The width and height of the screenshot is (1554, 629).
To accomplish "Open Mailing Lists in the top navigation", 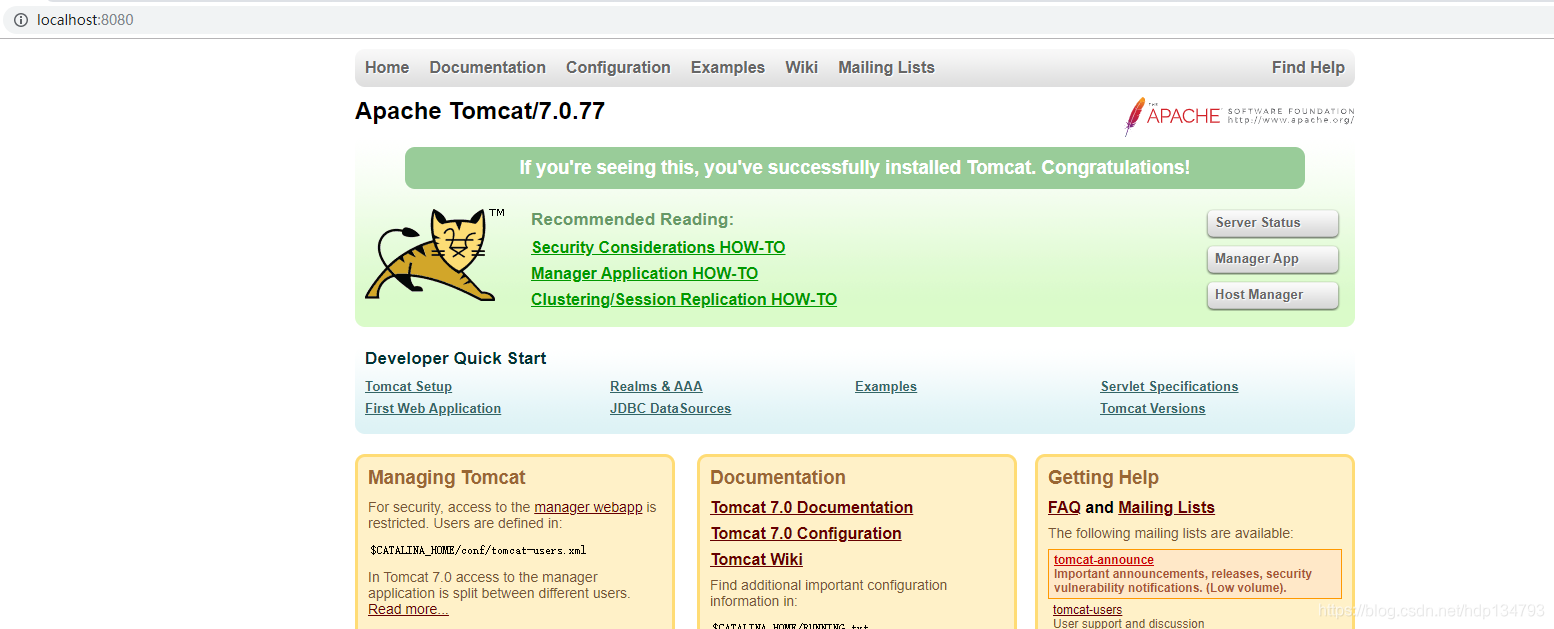I will click(x=886, y=67).
